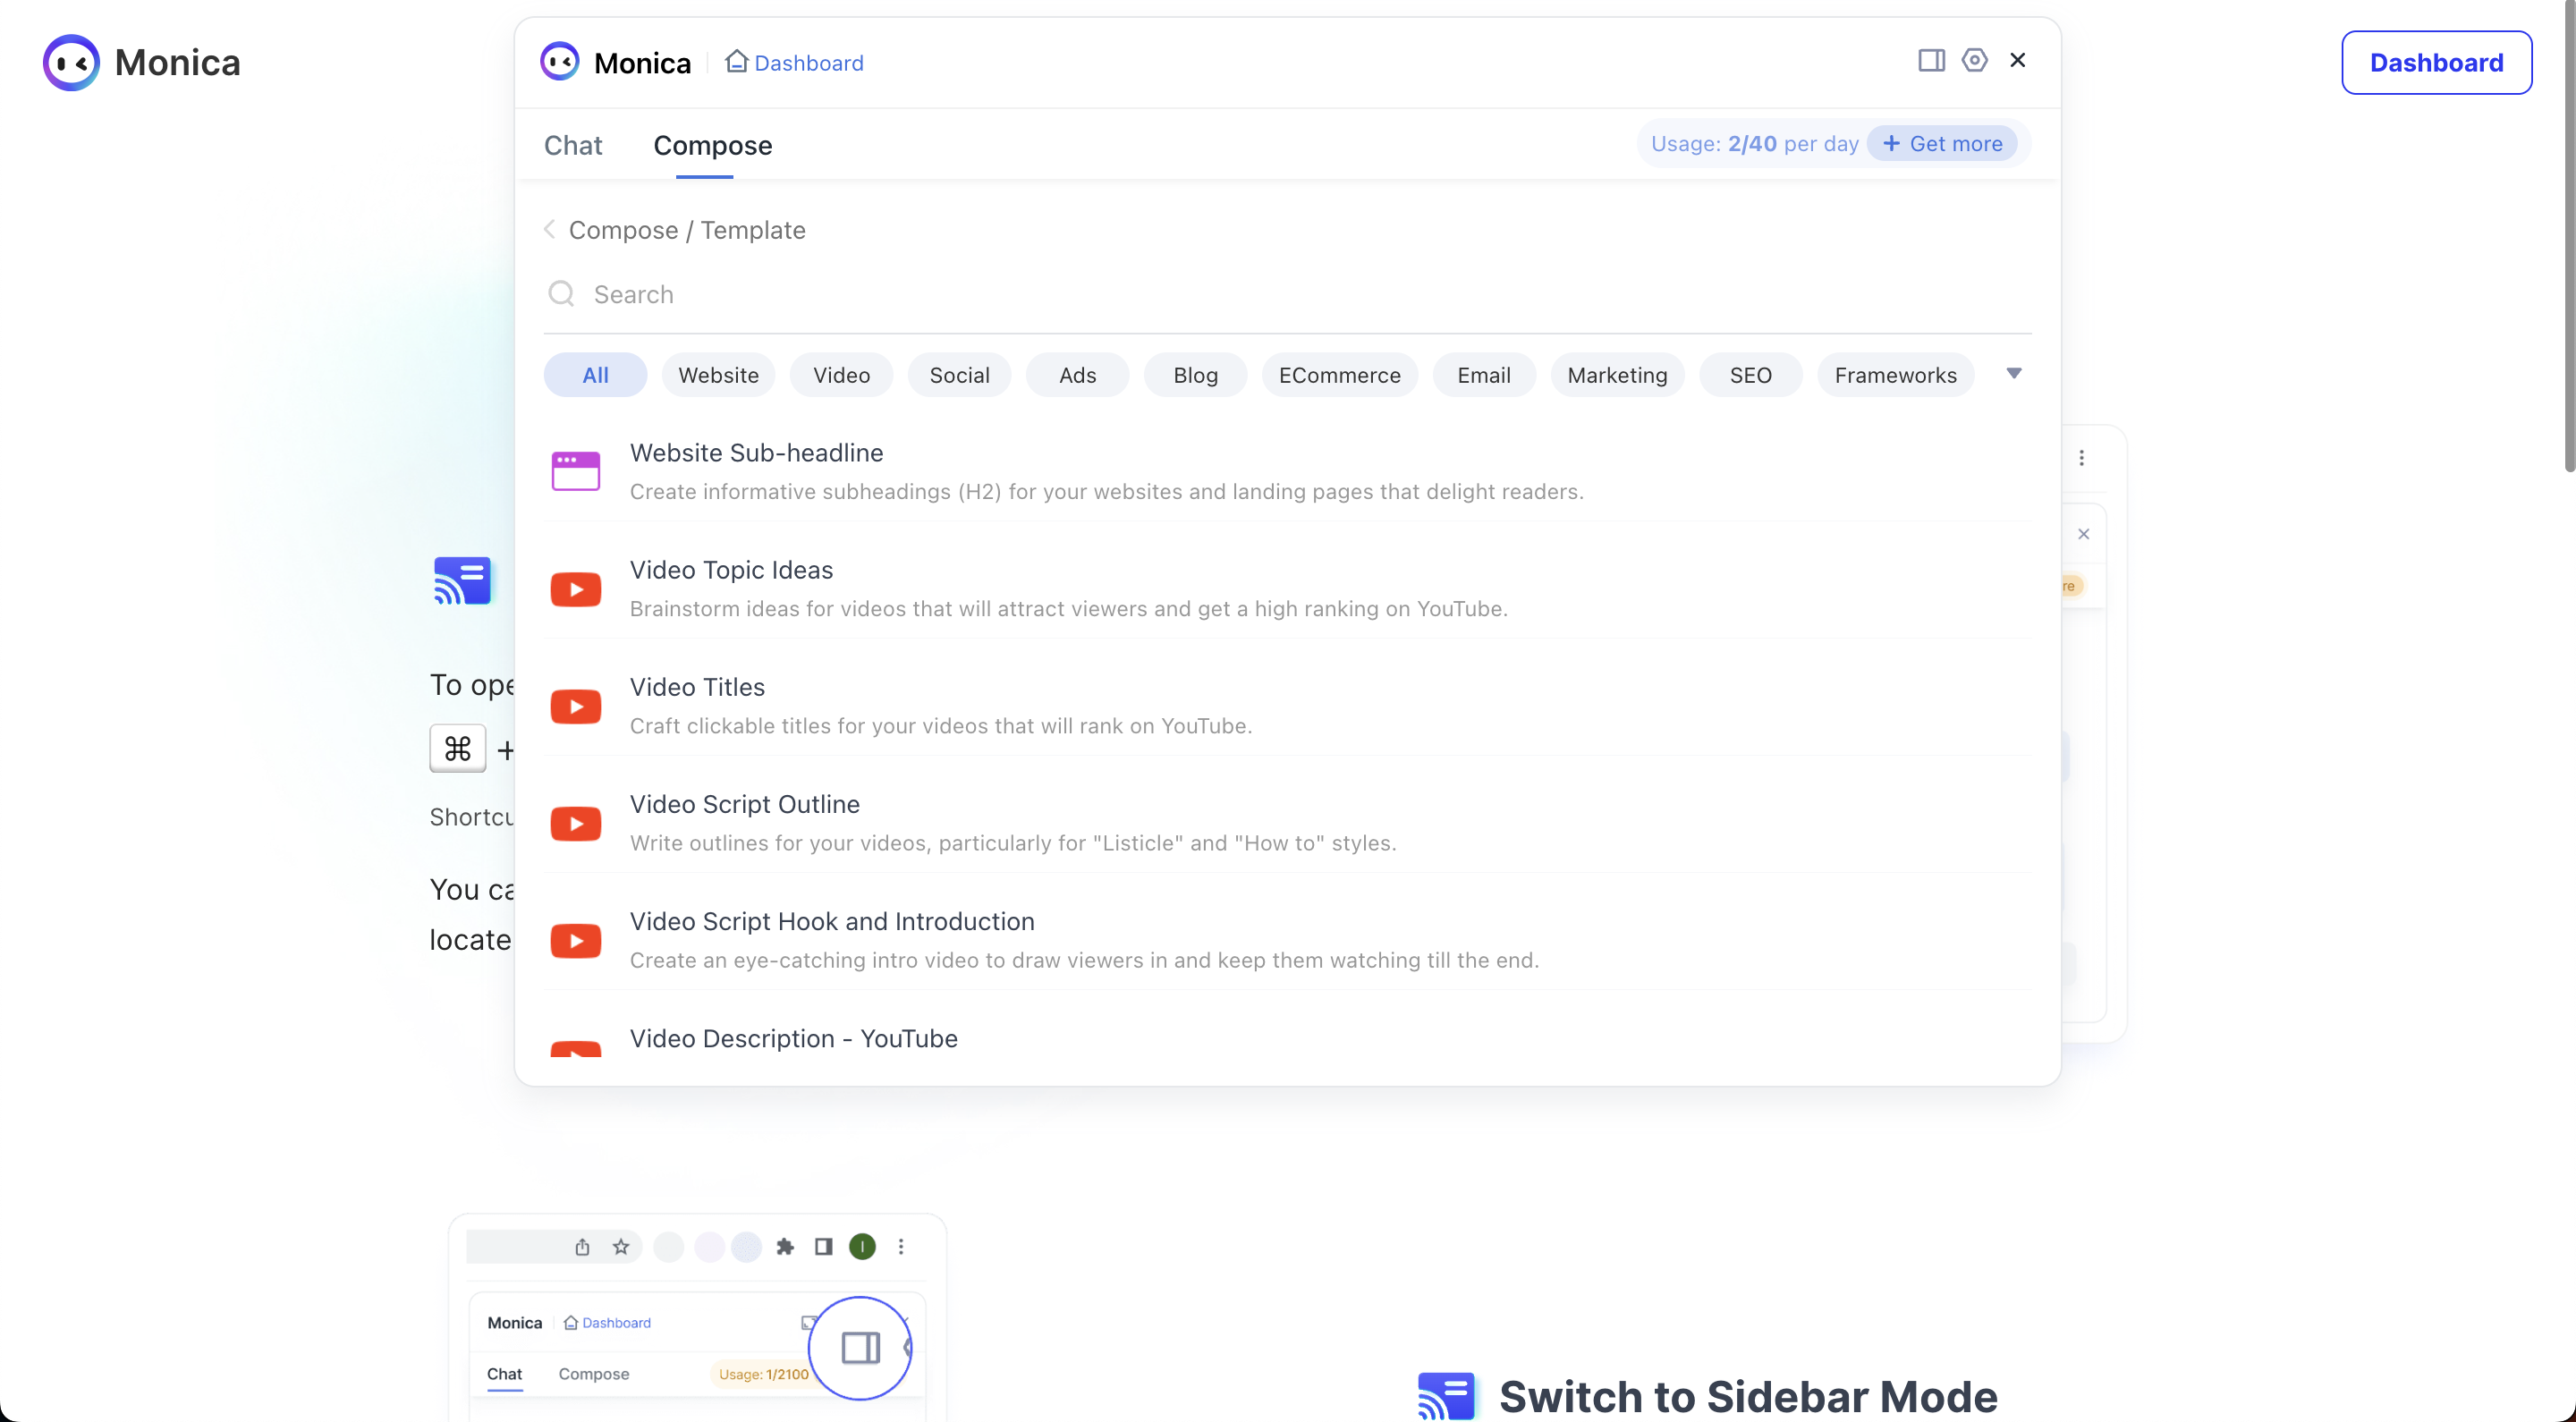Click three-dot menu in illustrated browser toolbar

tap(900, 1246)
